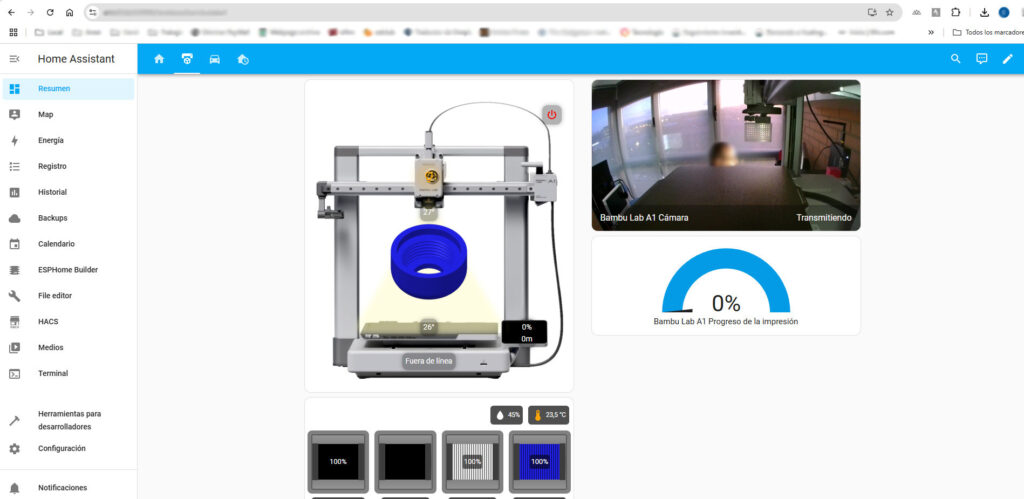
Task: Select the first black filament slot 100%
Action: point(338,462)
